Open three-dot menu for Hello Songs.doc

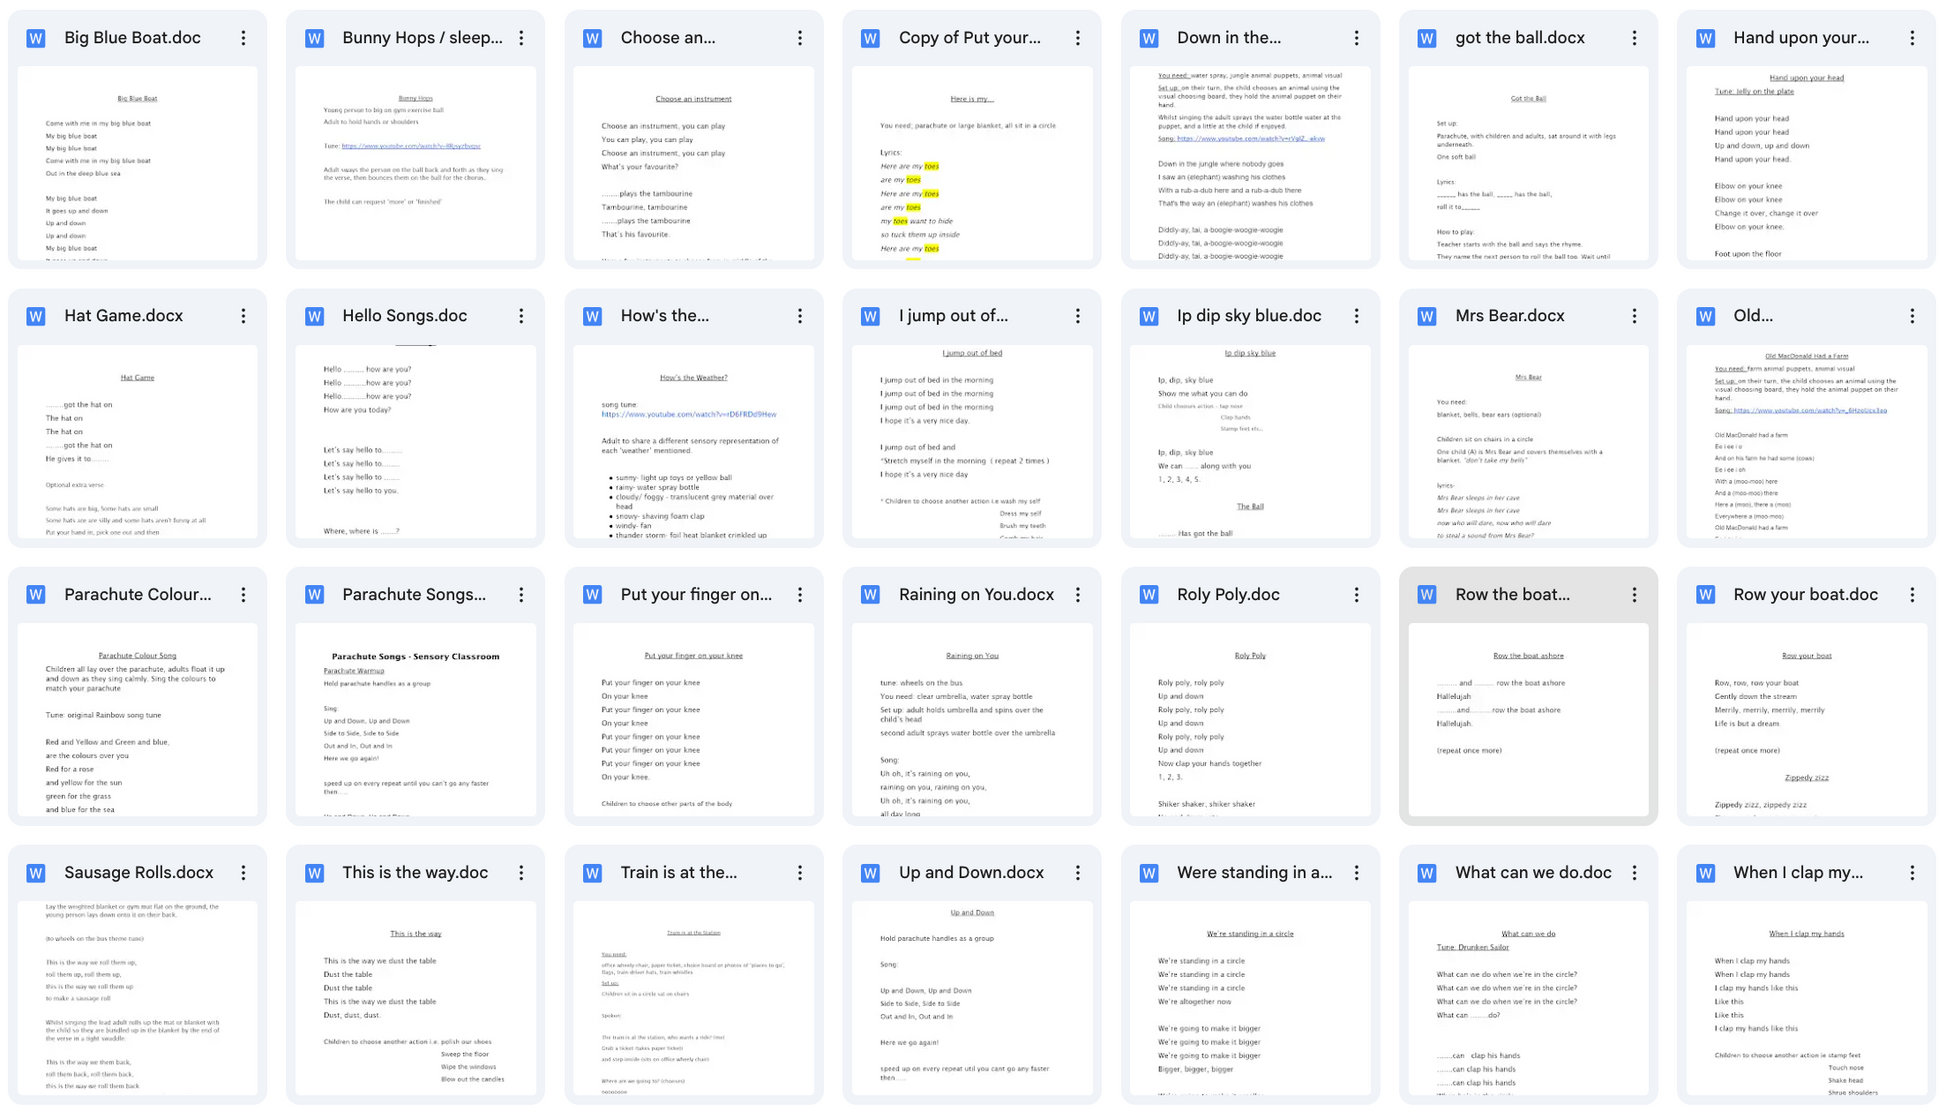coord(521,317)
